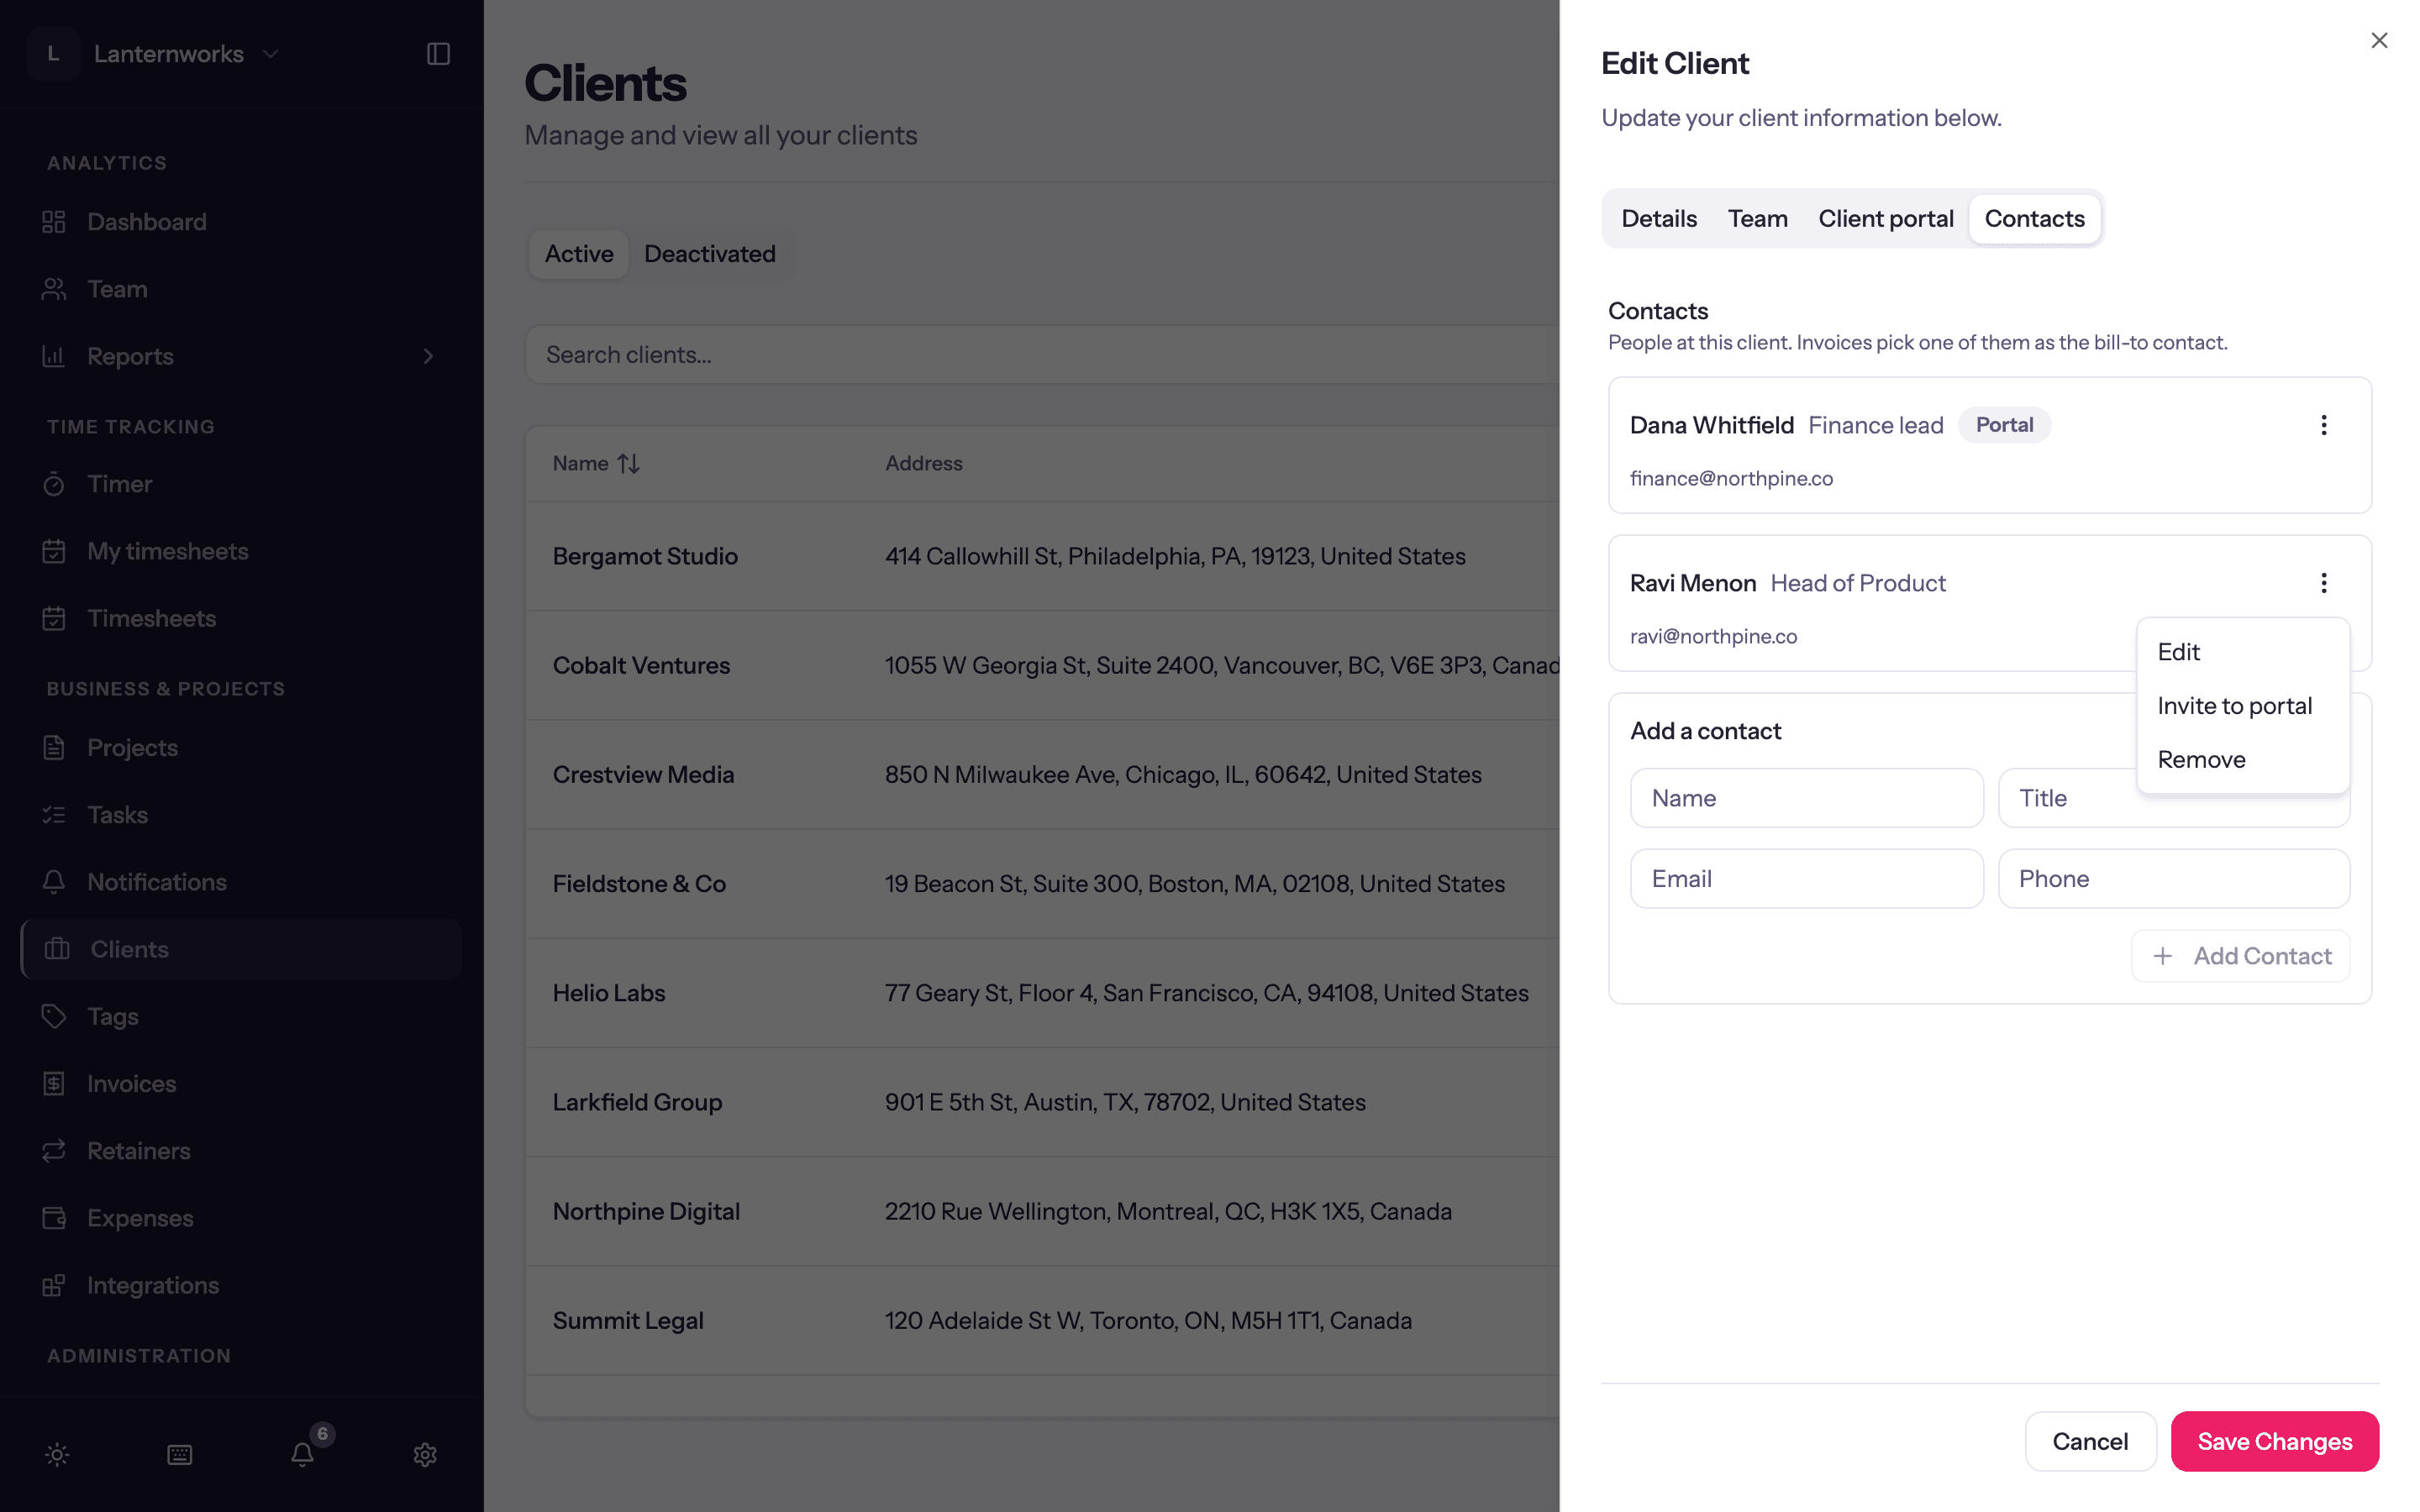Open the Larkfield Group client row
2420x1512 pixels.
[1042, 1102]
